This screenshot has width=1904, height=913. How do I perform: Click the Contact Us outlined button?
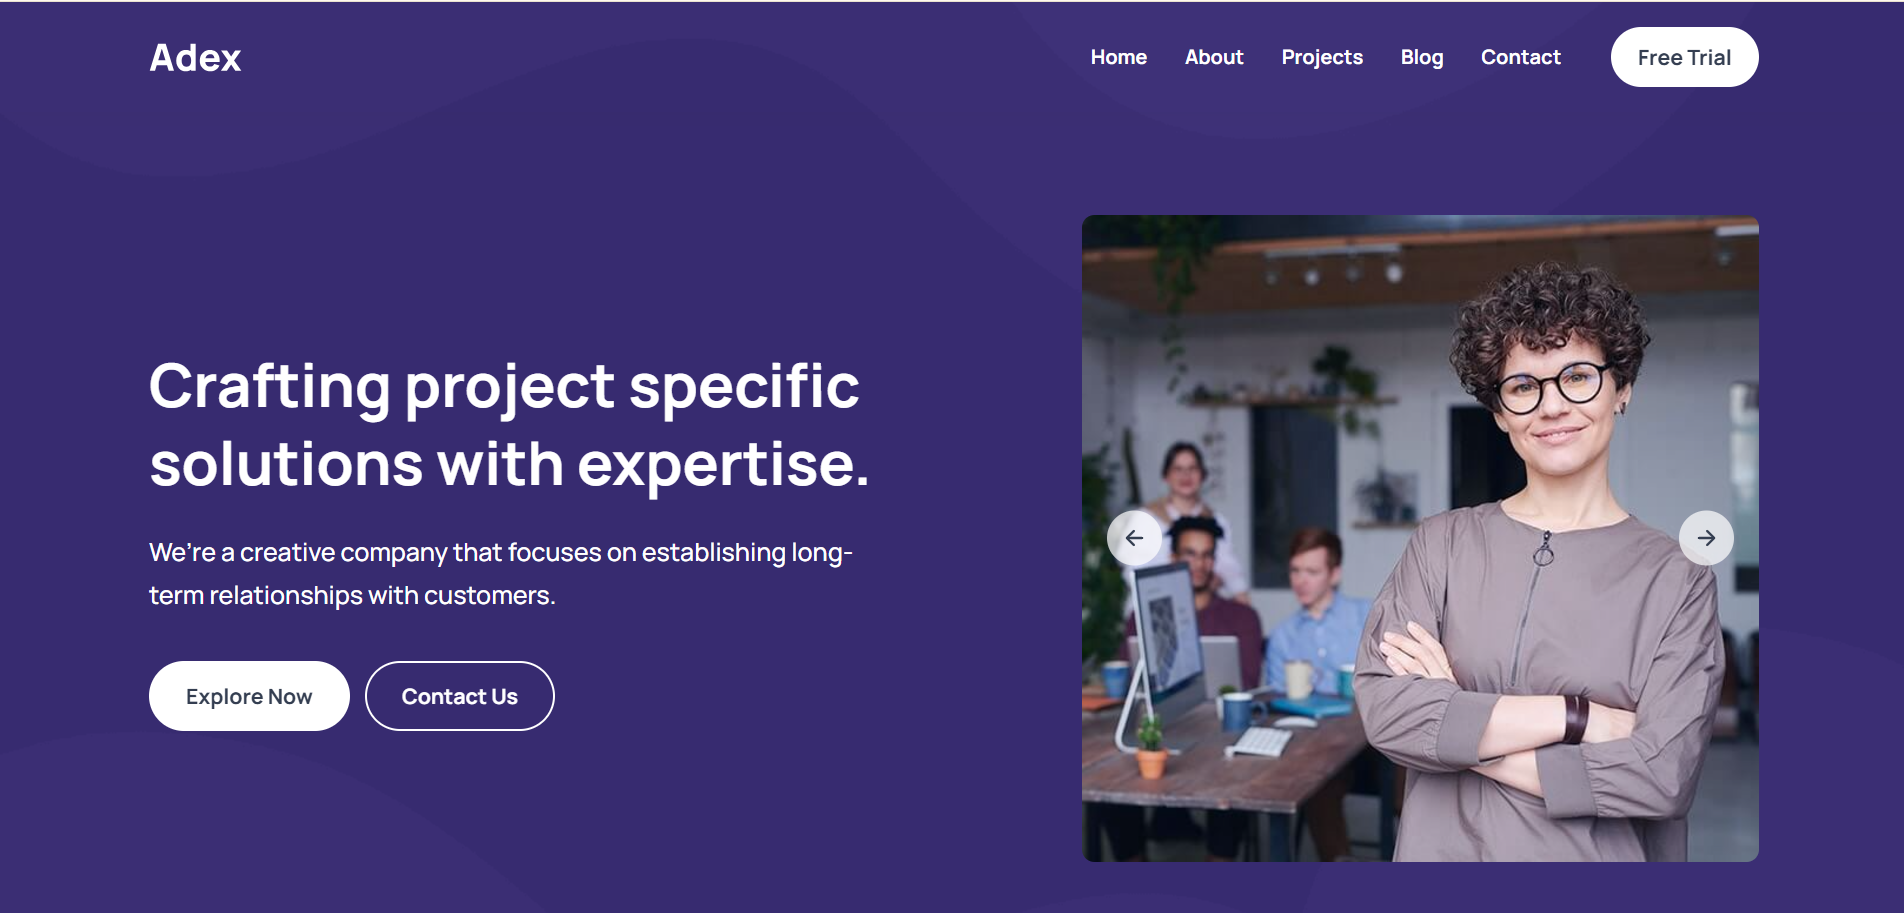459,696
